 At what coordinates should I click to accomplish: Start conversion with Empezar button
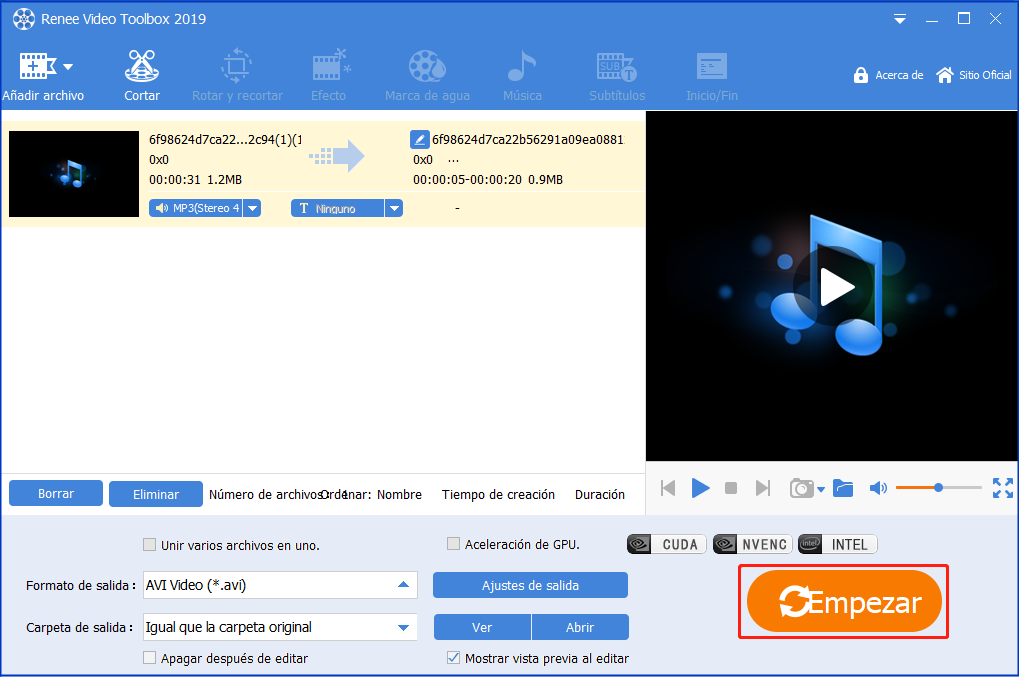[844, 602]
